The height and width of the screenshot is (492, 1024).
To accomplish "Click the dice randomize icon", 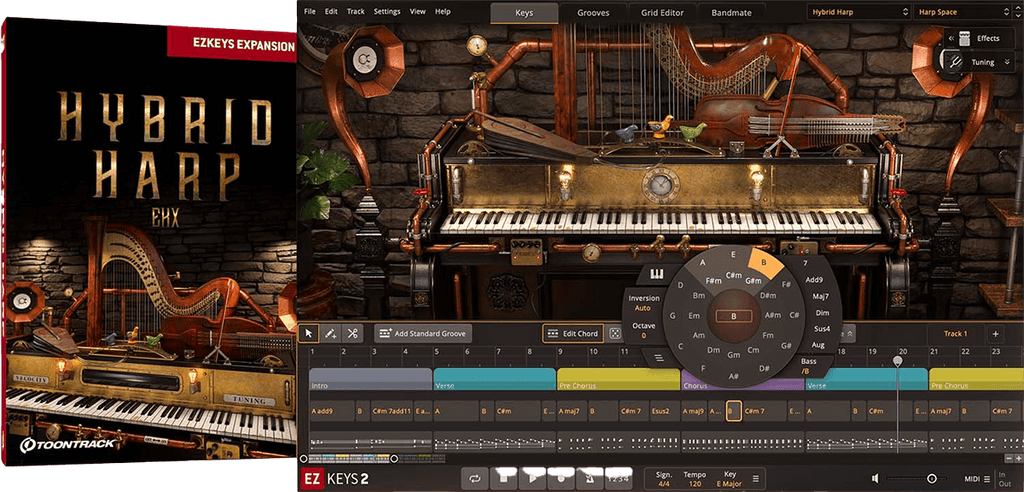I will [x=615, y=333].
